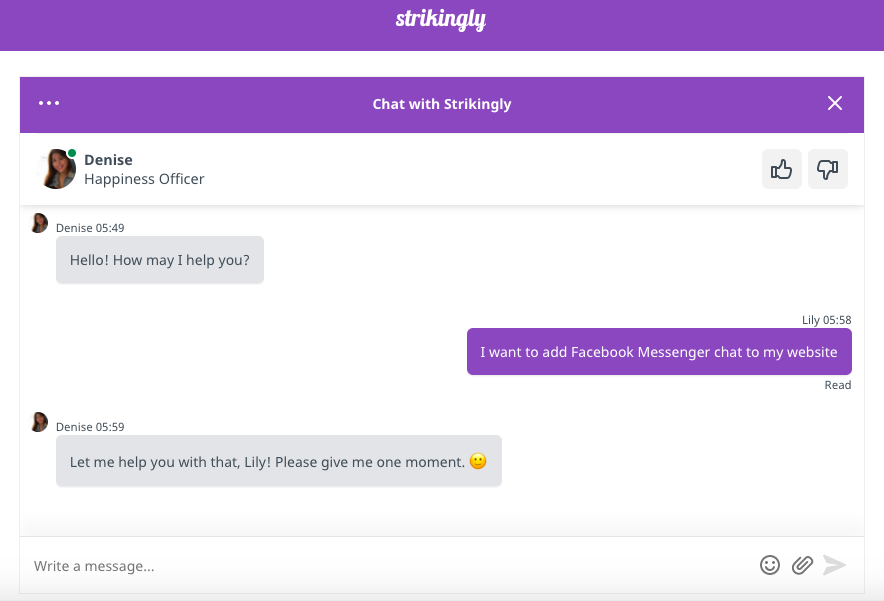Rate chat with thumbs down
884x601 pixels.
[x=827, y=170]
